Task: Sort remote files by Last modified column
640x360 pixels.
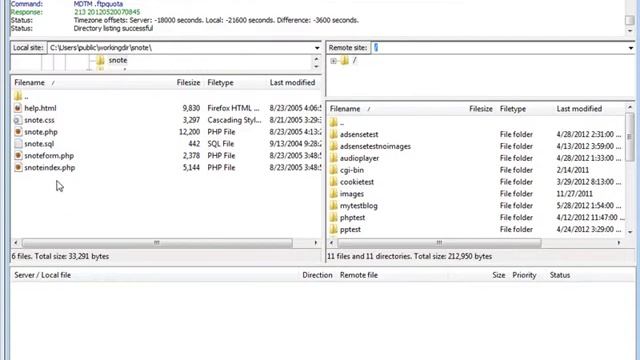Action: 579,109
